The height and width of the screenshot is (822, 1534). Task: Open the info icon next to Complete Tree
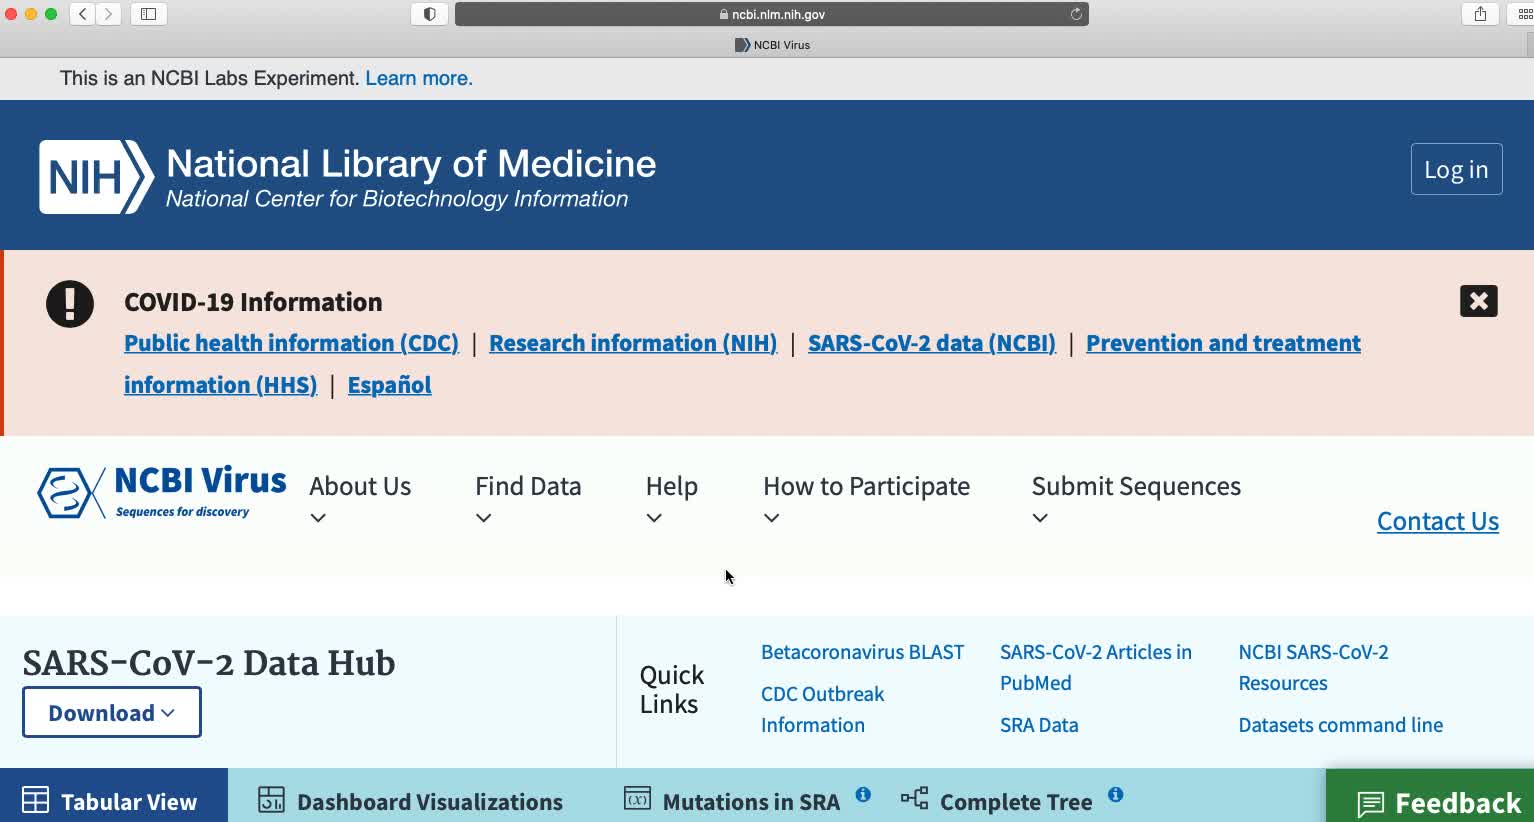[x=1115, y=795]
